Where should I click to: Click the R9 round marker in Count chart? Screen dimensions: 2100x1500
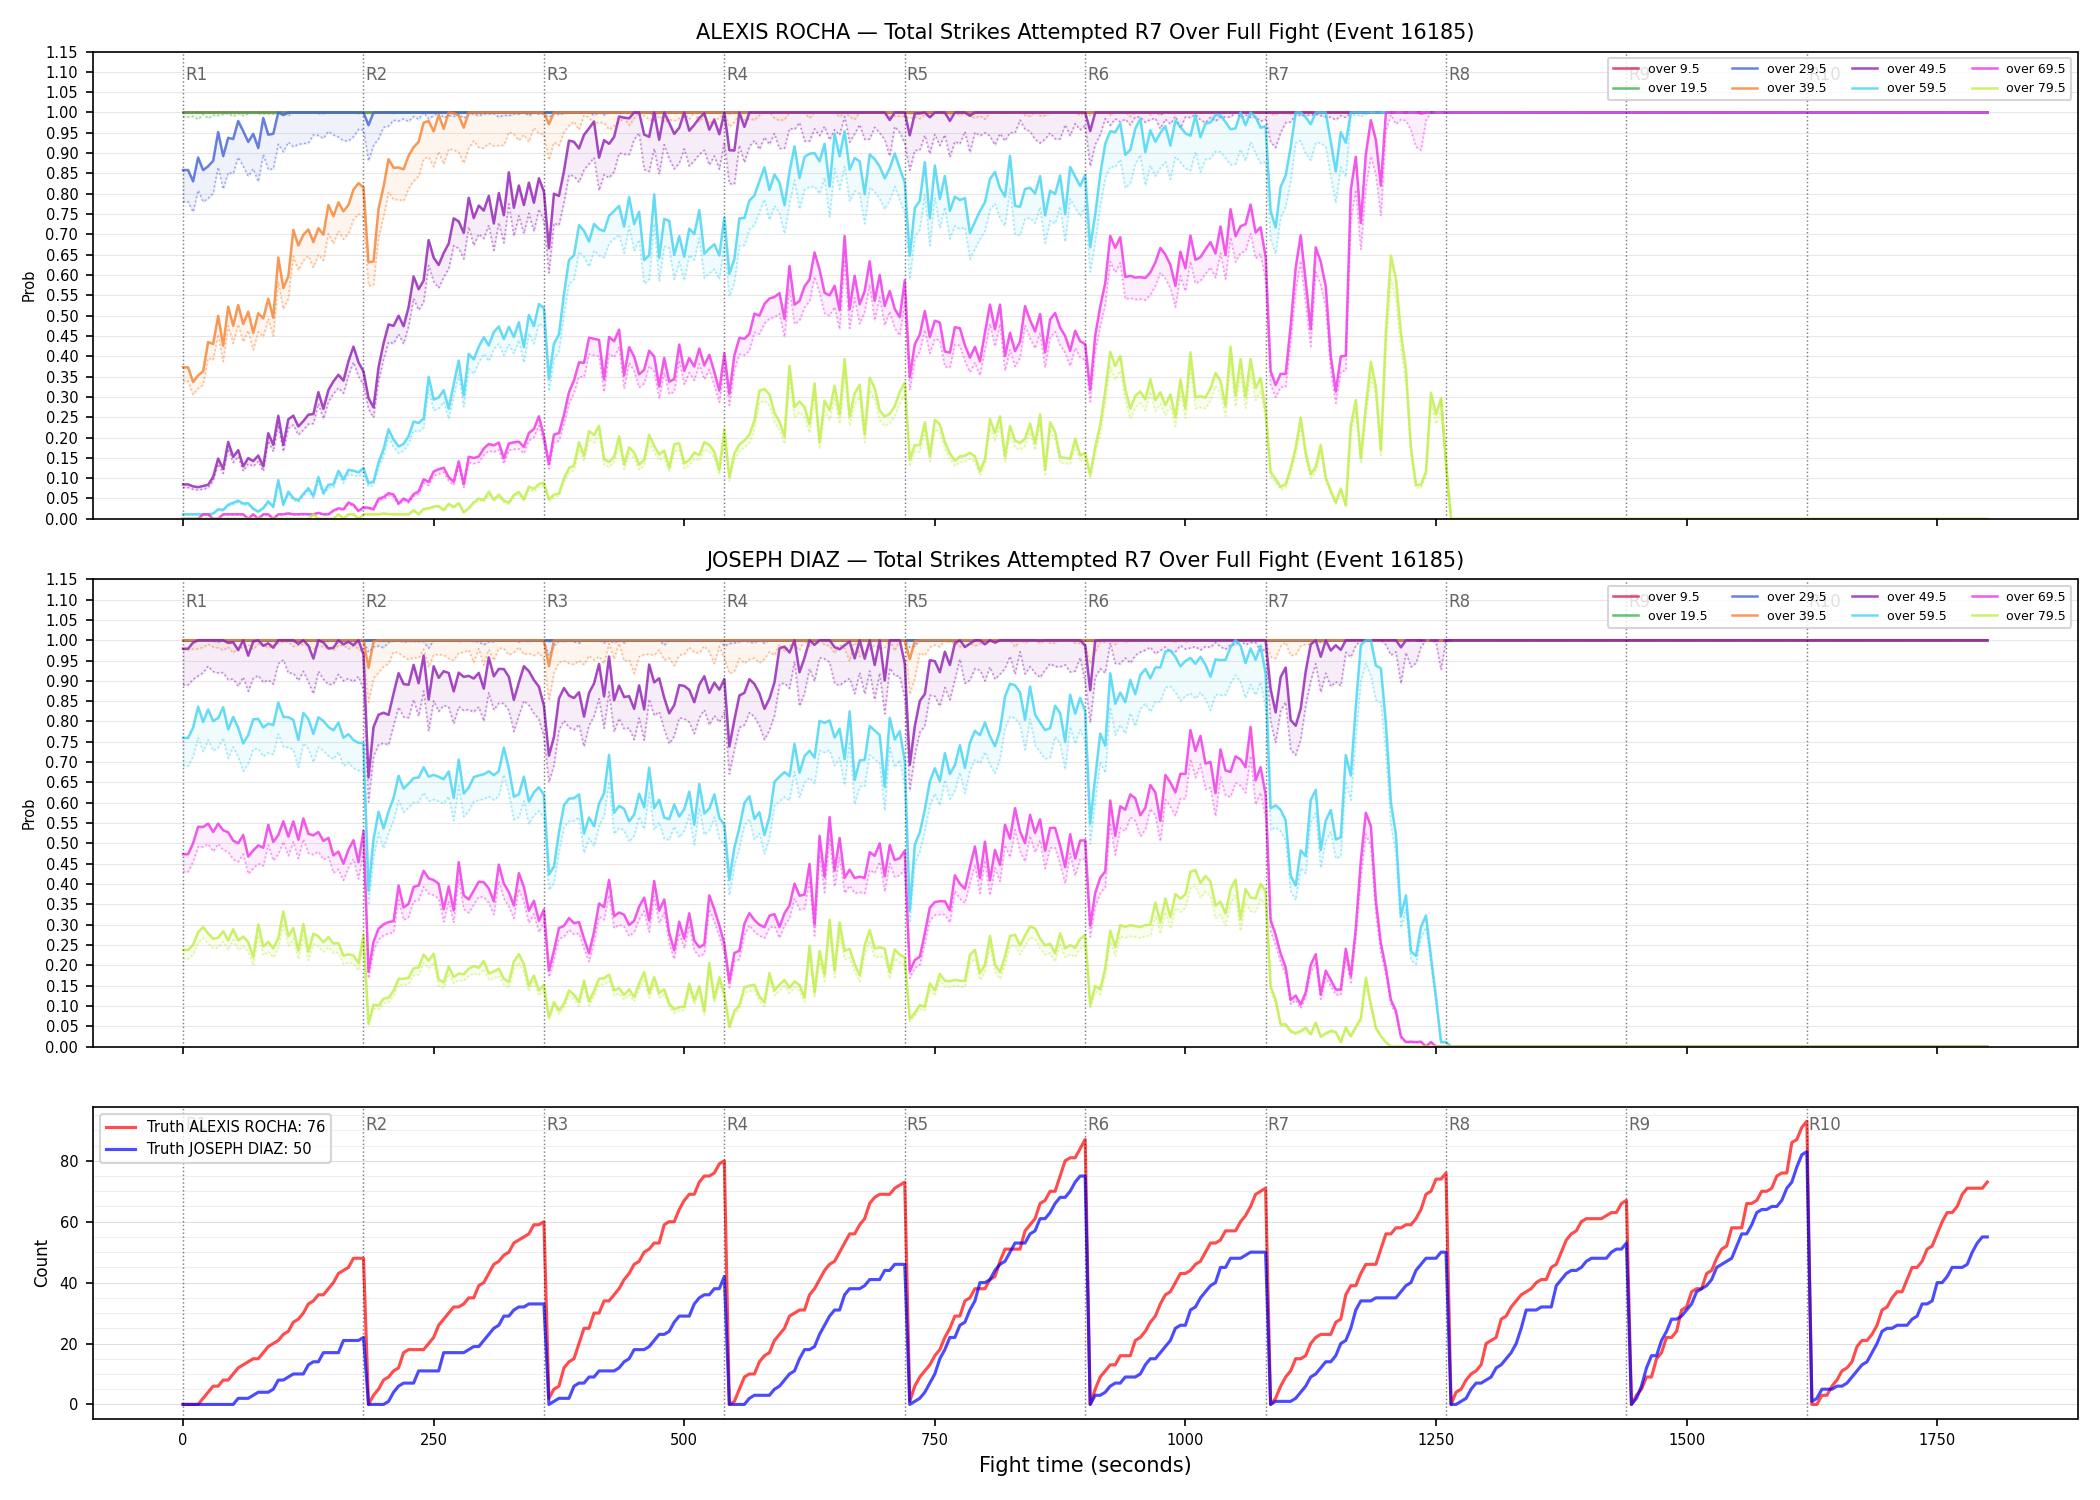1639,1124
